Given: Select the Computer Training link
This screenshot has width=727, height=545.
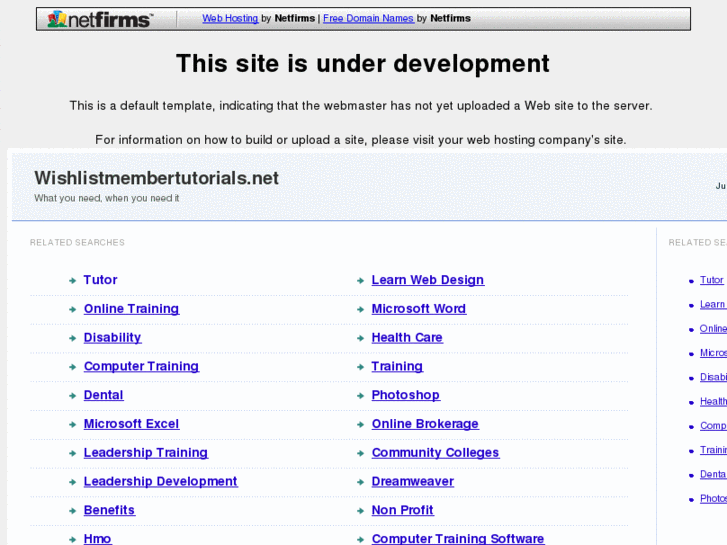Looking at the screenshot, I should tap(141, 367).
